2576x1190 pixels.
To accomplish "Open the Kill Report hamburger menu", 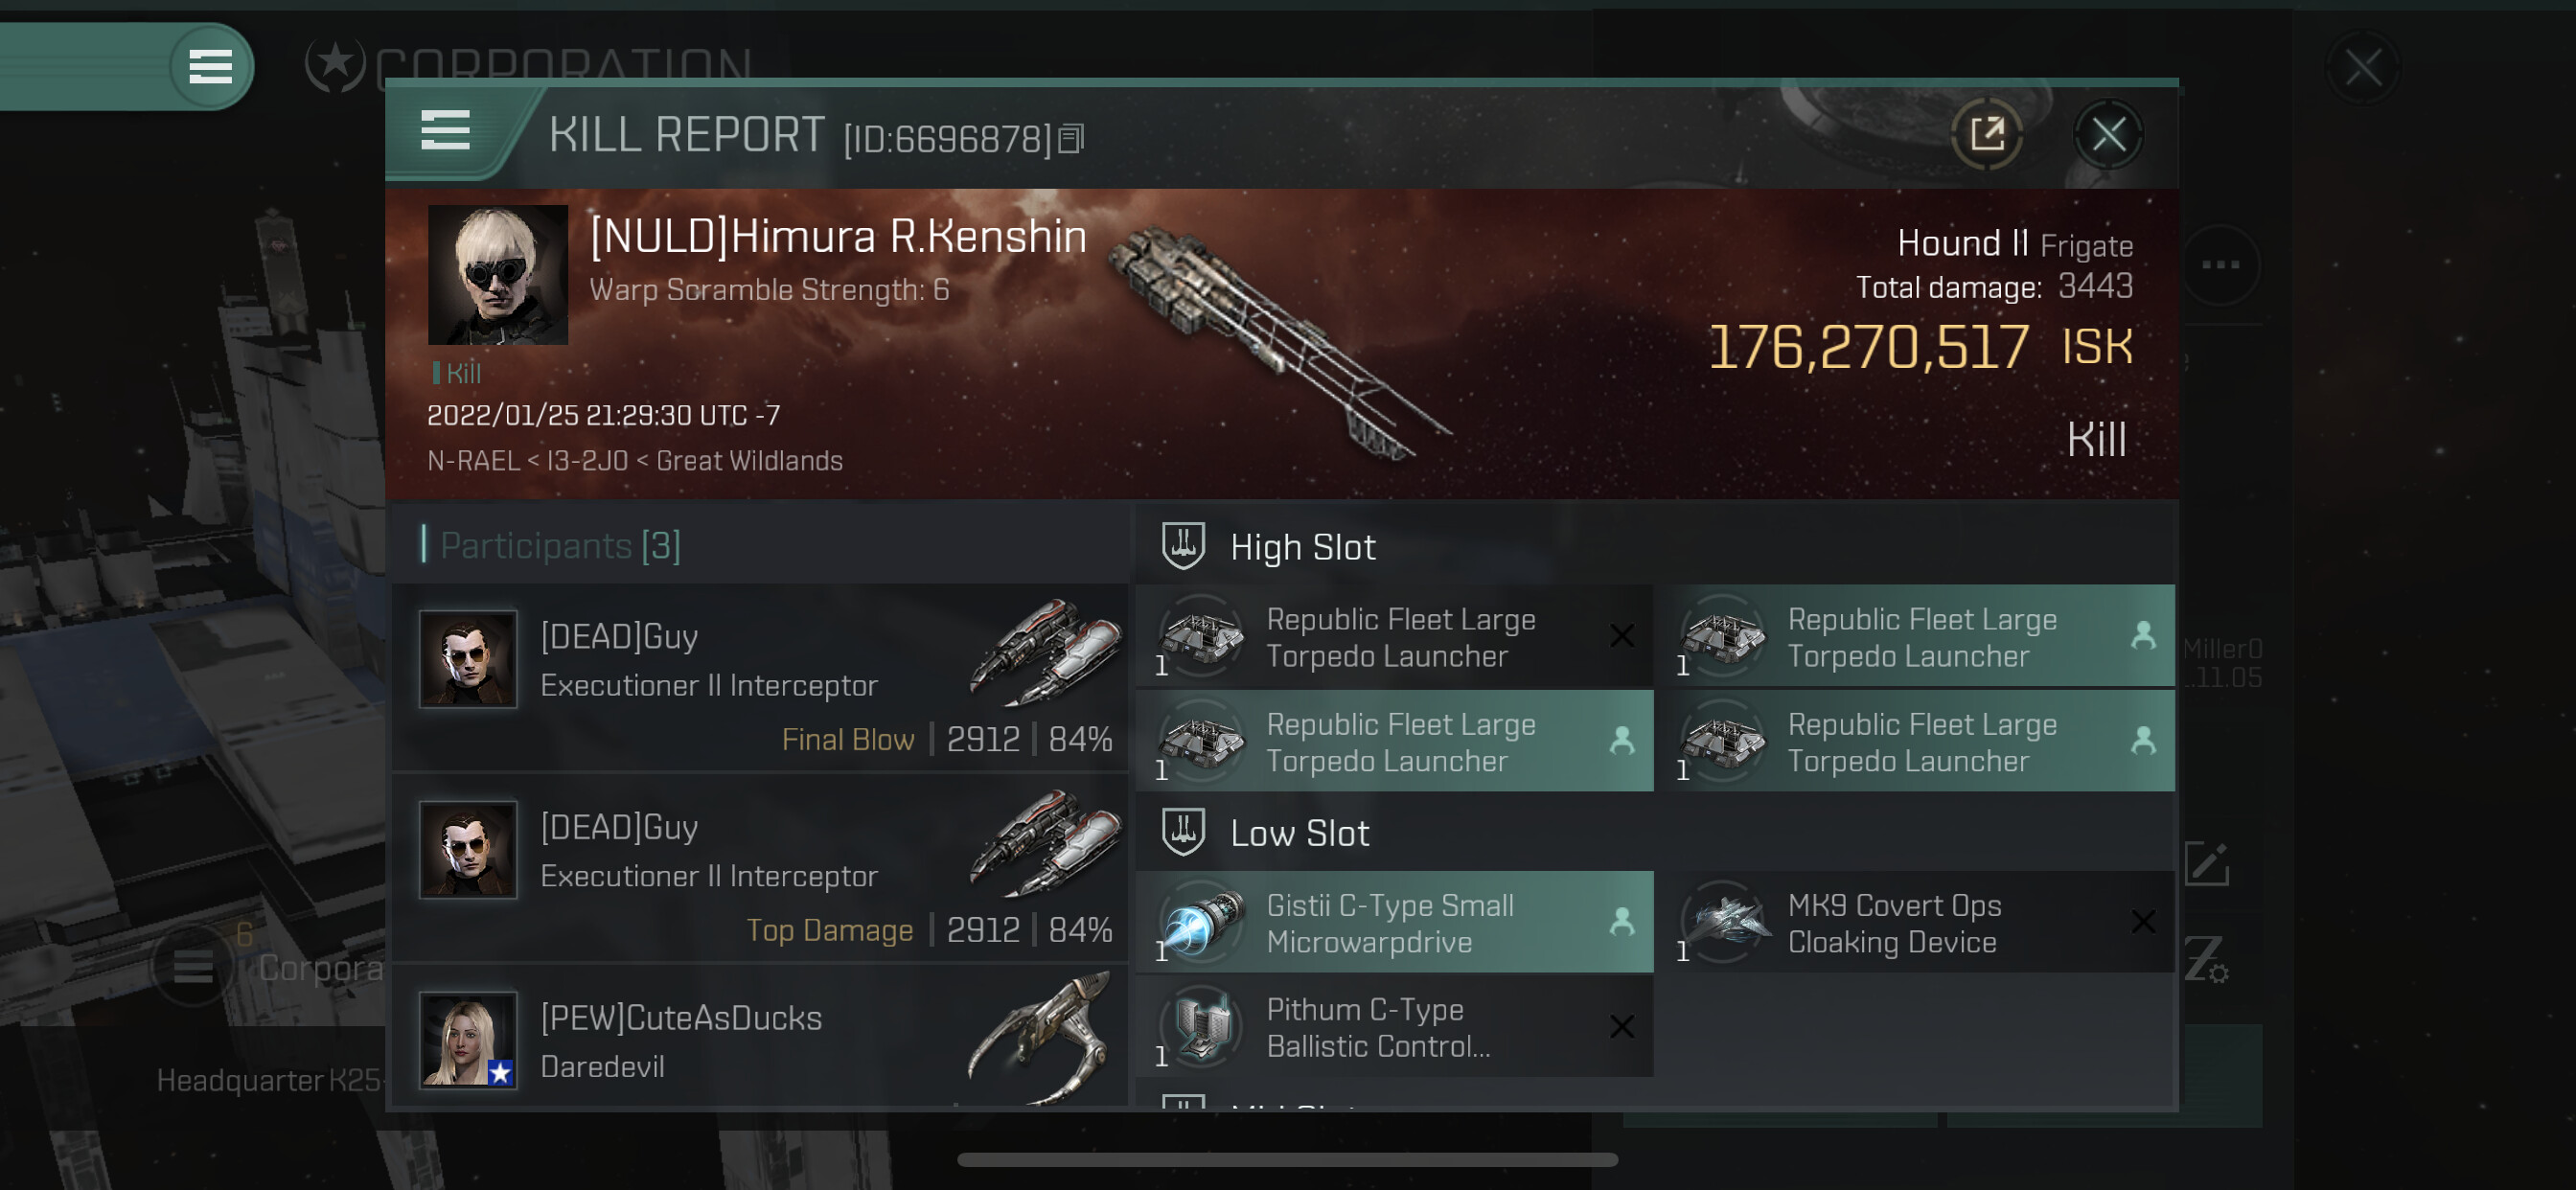I will point(445,131).
